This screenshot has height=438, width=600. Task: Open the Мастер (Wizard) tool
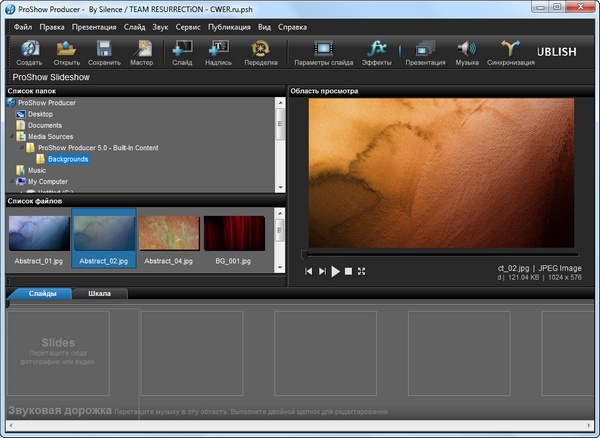tap(141, 49)
